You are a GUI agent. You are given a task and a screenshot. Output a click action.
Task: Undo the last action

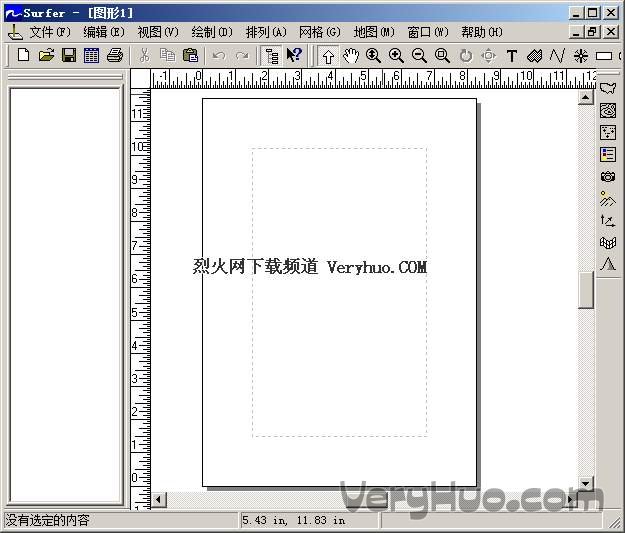(218, 55)
